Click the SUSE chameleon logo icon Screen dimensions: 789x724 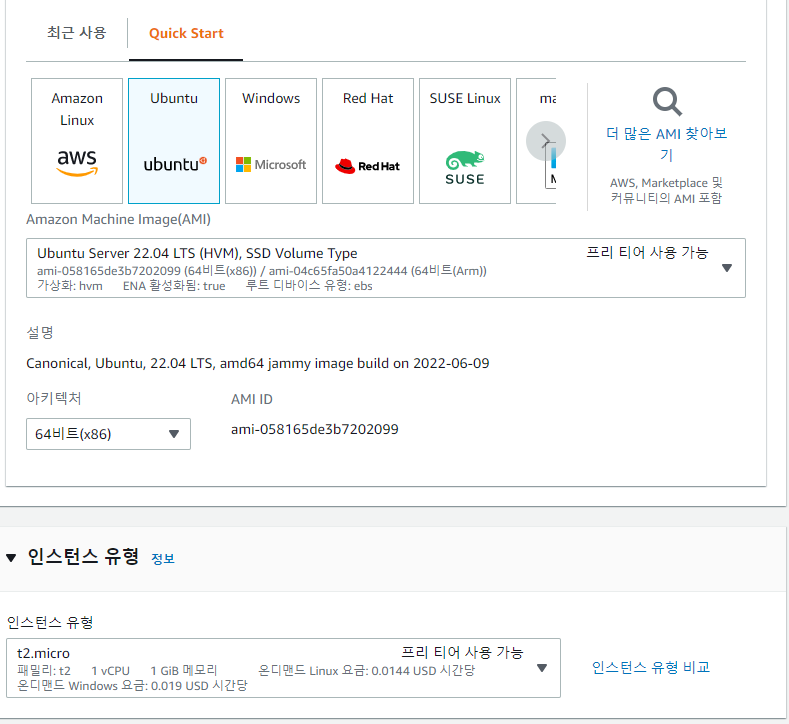(x=465, y=168)
